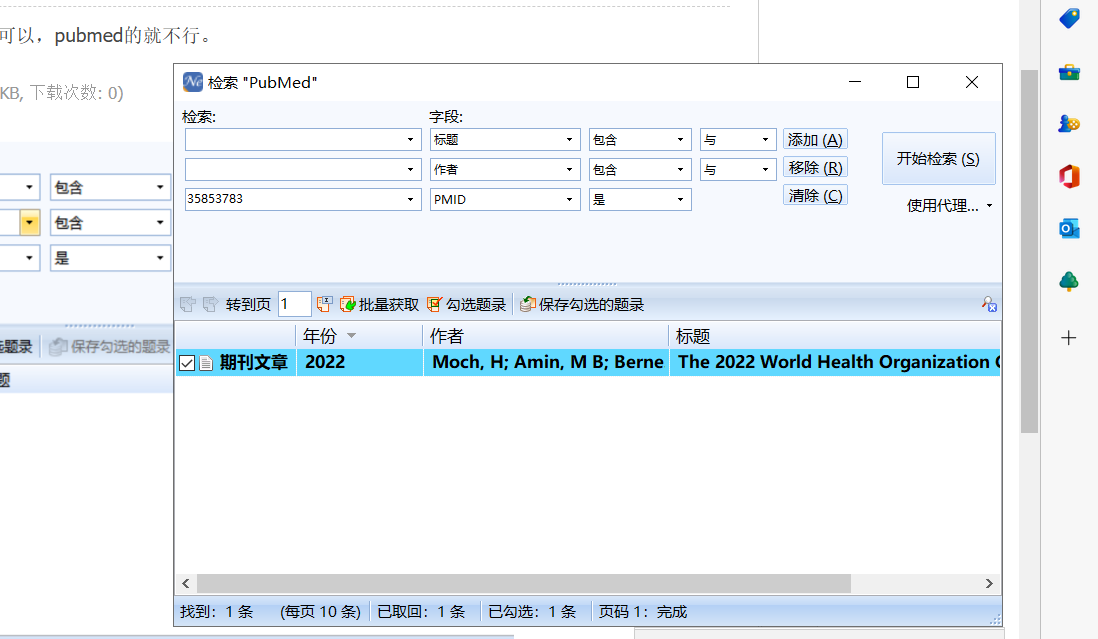The height and width of the screenshot is (639, 1098).
Task: Go to the previous results page arrow
Action: (x=188, y=304)
